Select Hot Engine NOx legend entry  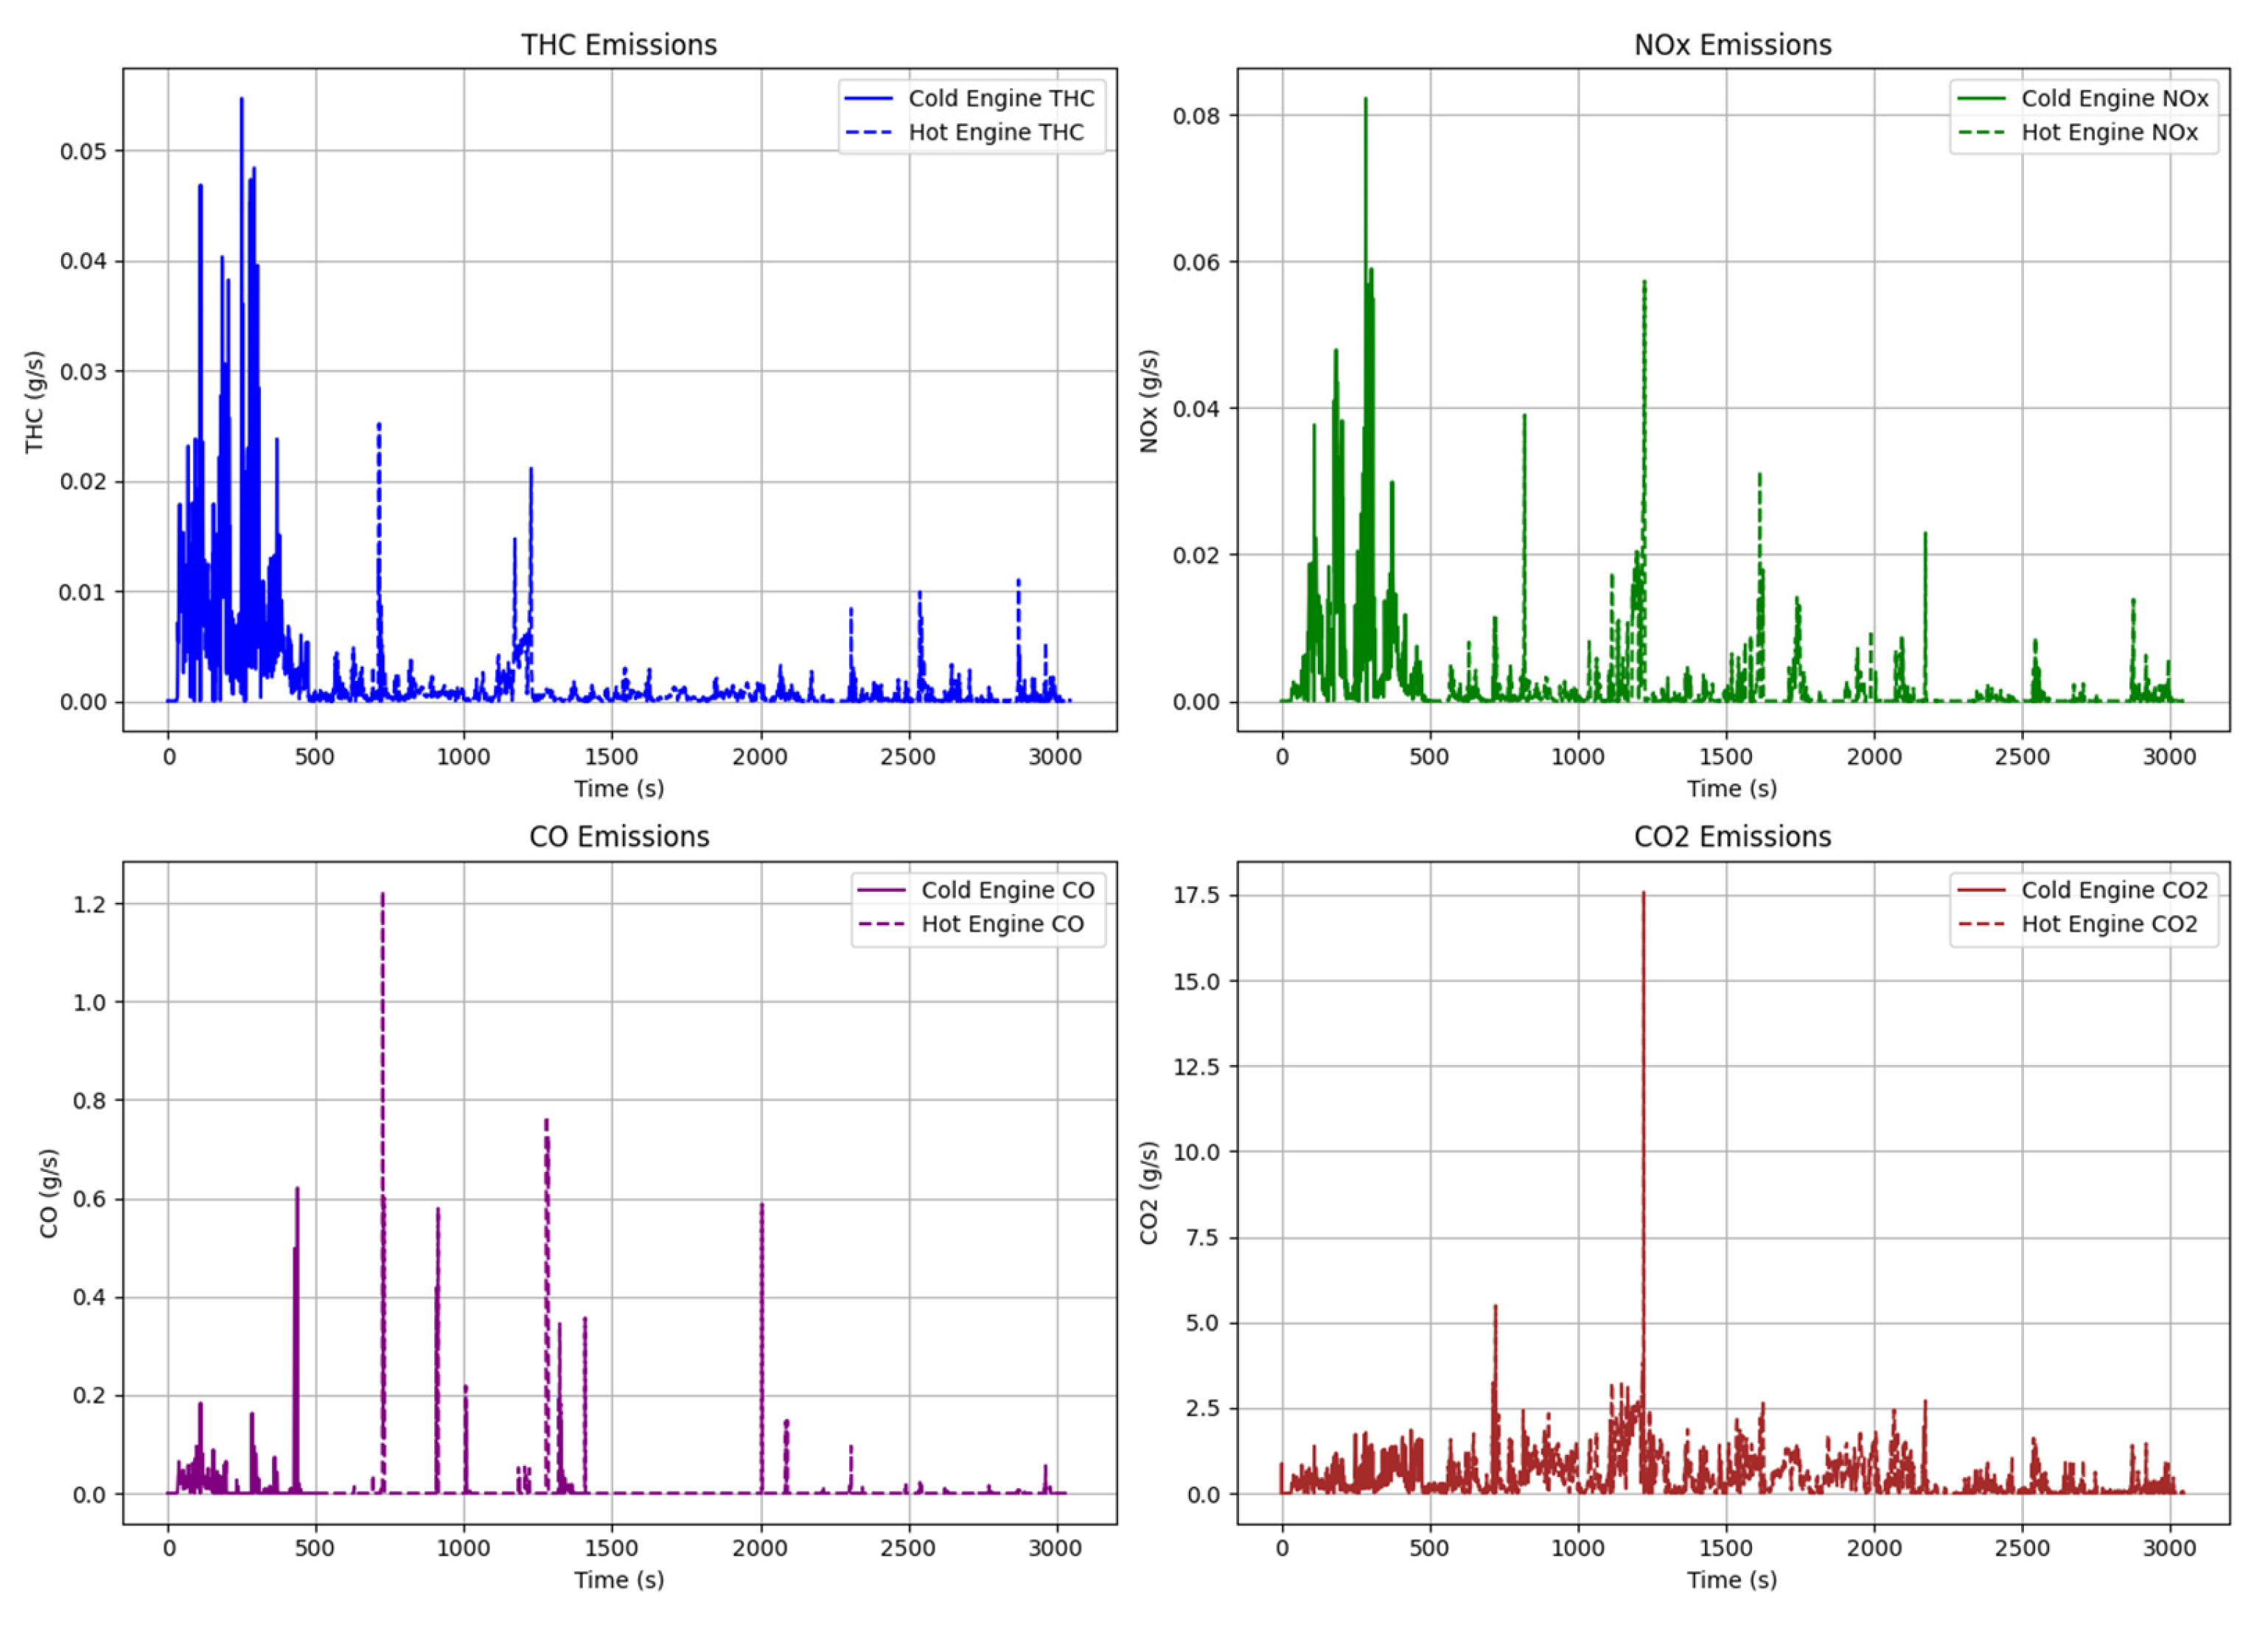[x=2109, y=132]
